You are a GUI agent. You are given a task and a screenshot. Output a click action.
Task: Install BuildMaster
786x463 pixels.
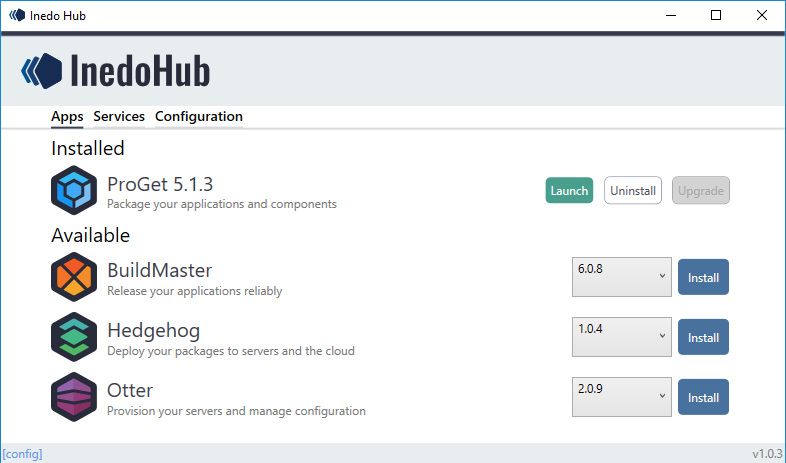[703, 277]
